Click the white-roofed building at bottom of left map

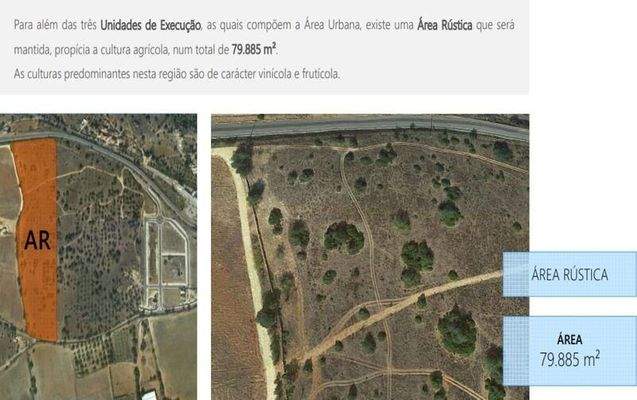coord(149,395)
